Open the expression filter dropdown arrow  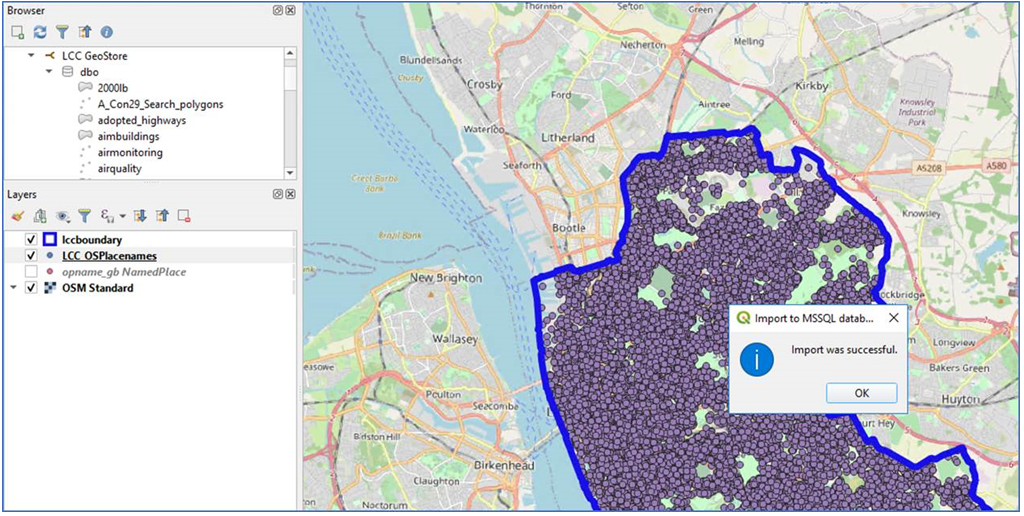[x=122, y=216]
